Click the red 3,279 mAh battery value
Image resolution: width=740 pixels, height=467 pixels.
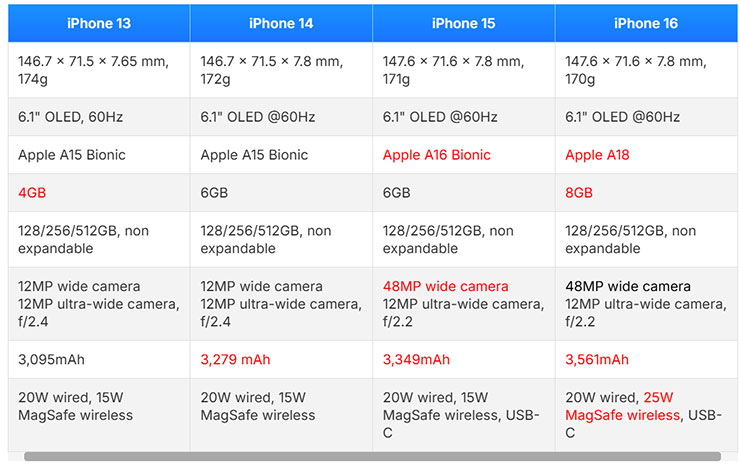[x=235, y=359]
